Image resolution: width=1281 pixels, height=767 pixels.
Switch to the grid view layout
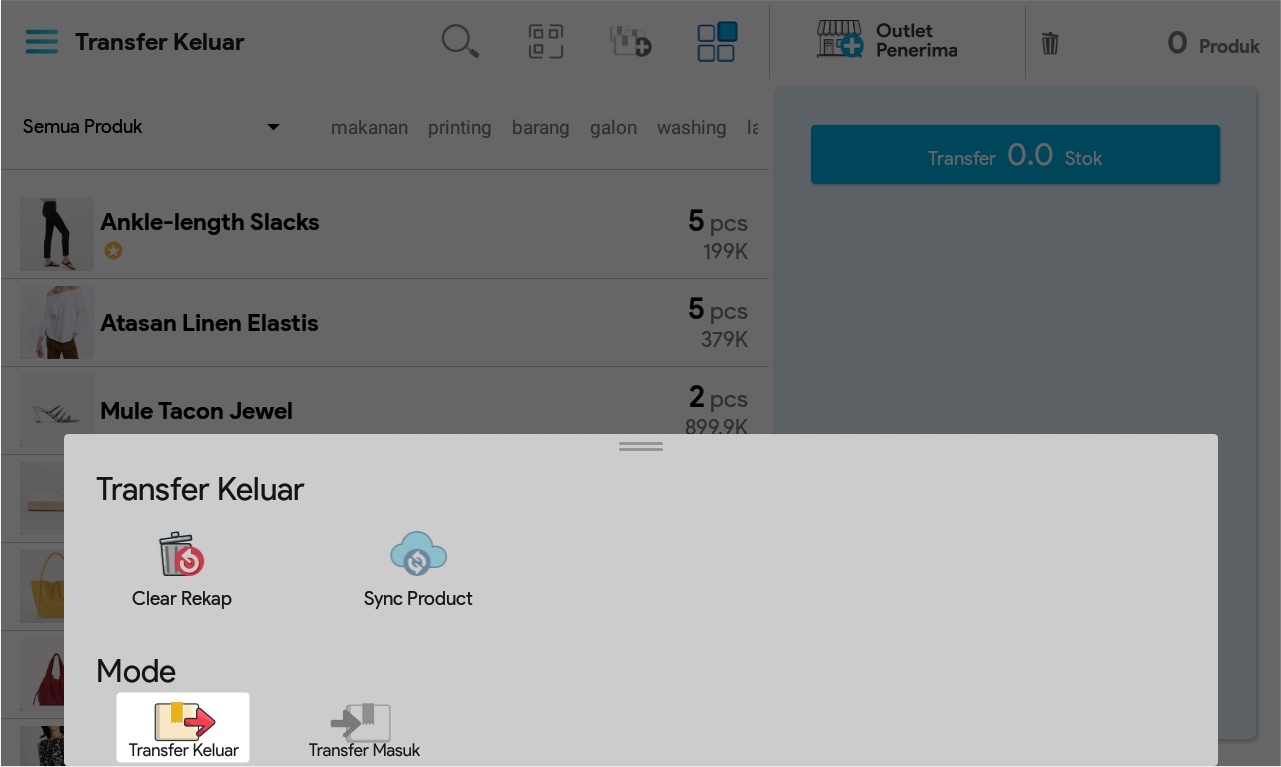click(x=717, y=43)
